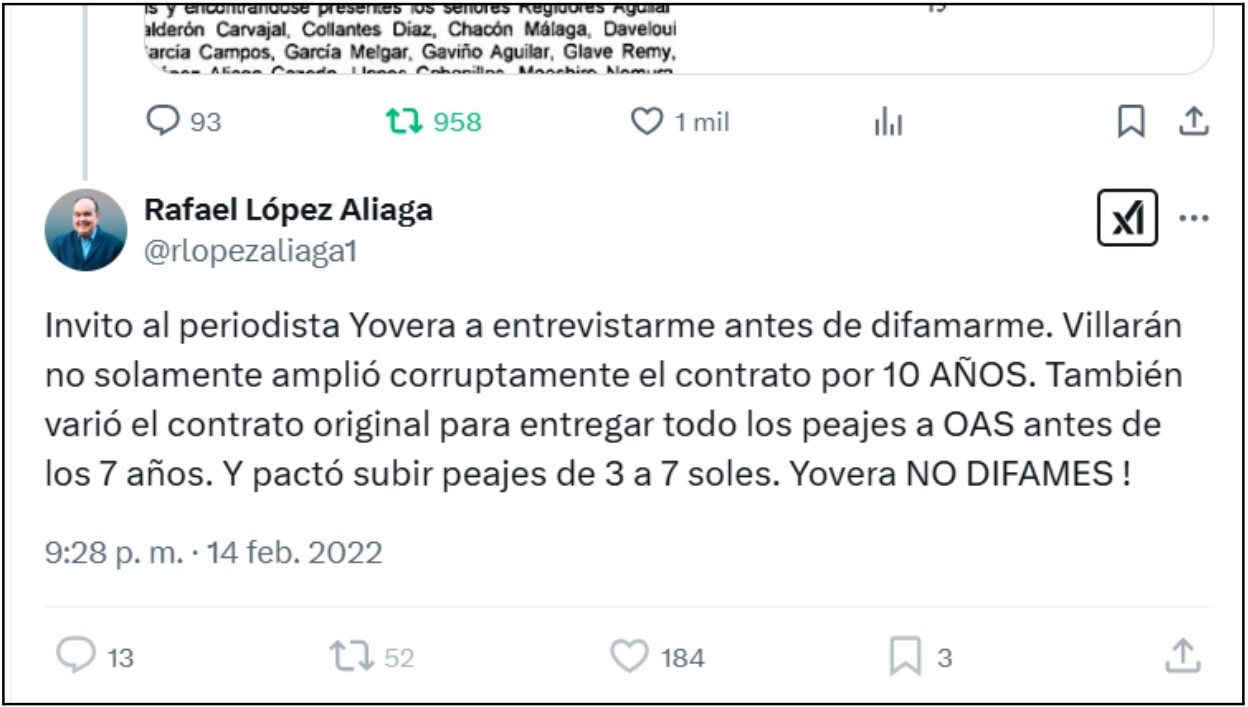The width and height of the screenshot is (1248, 707).
Task: Bookmark the upper tweet
Action: coord(1130,122)
